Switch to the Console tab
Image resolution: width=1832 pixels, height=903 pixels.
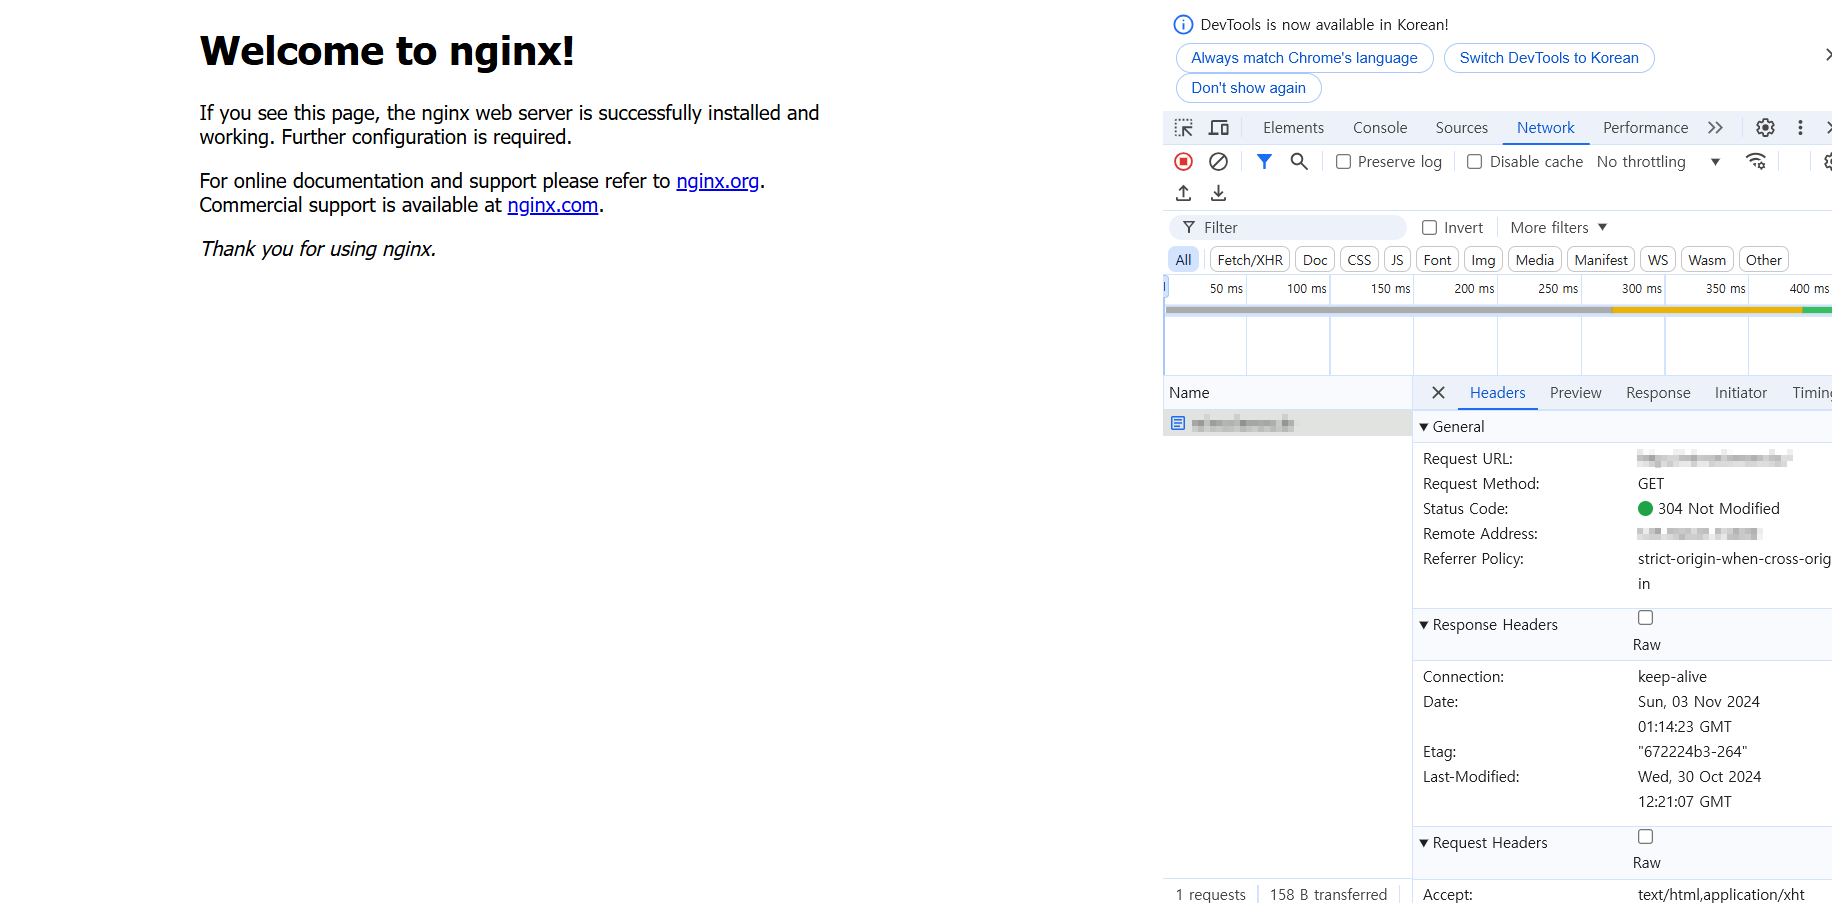pyautogui.click(x=1380, y=128)
